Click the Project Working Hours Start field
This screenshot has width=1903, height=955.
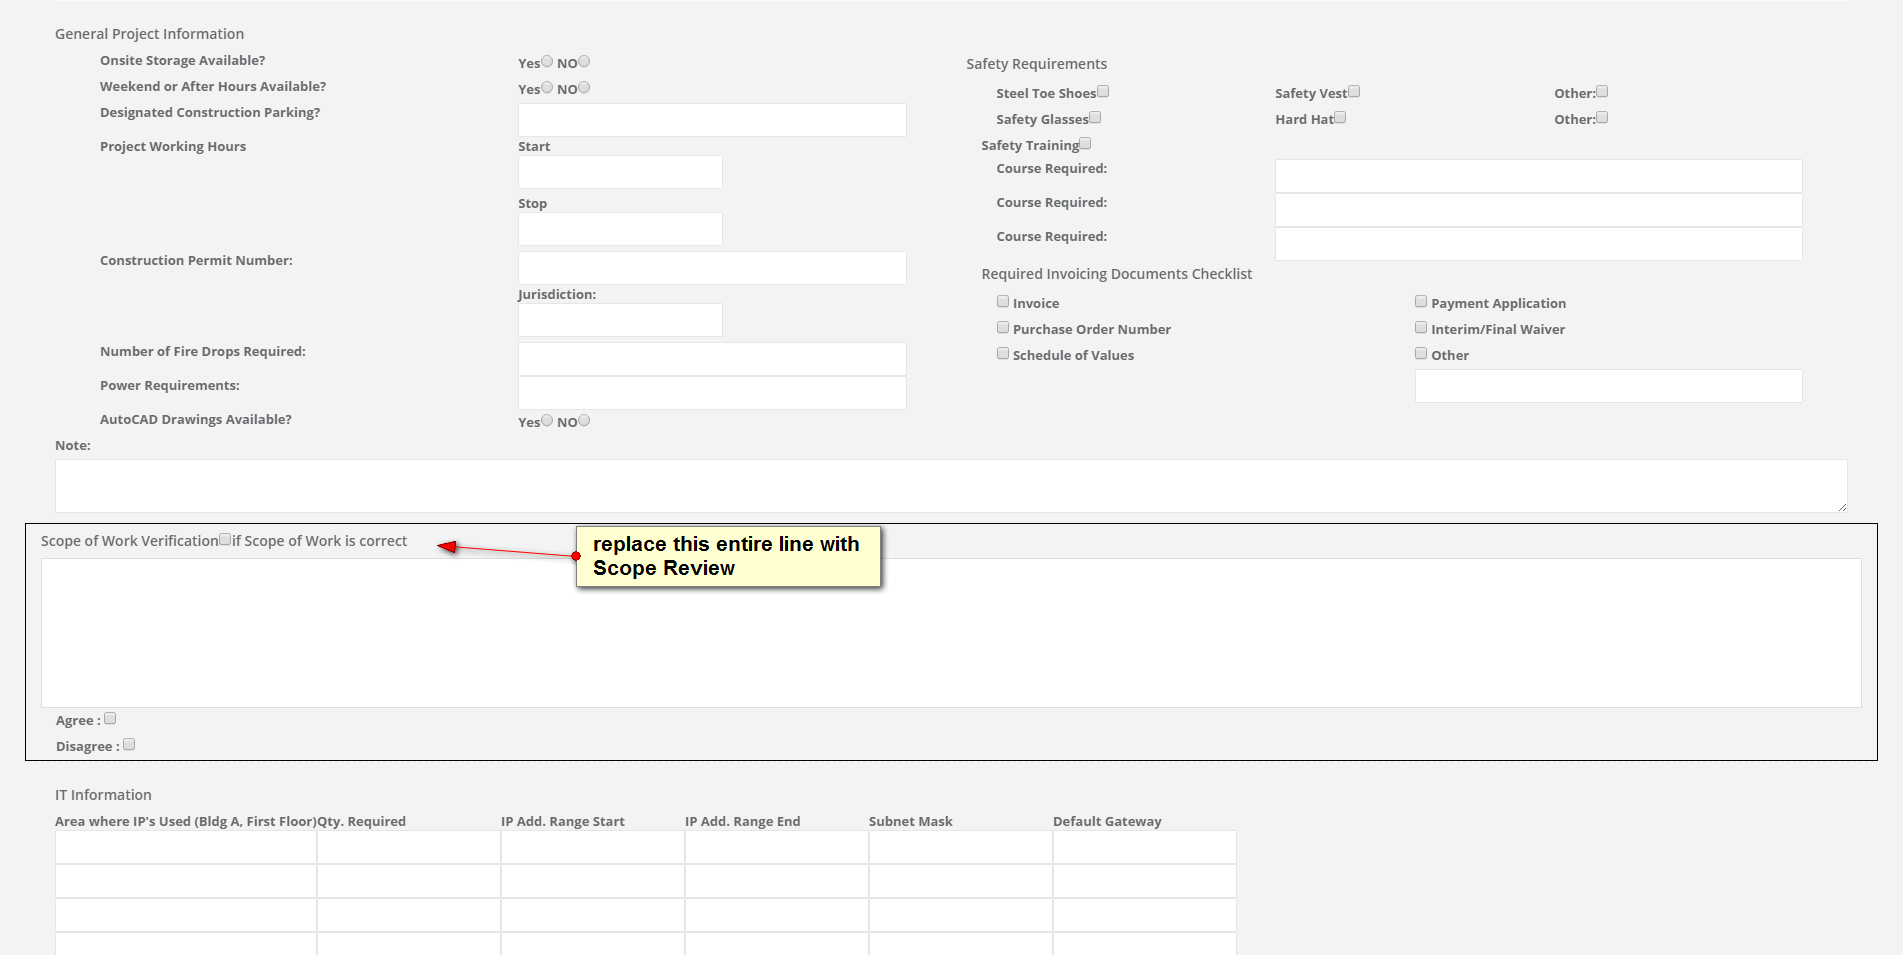(x=620, y=172)
